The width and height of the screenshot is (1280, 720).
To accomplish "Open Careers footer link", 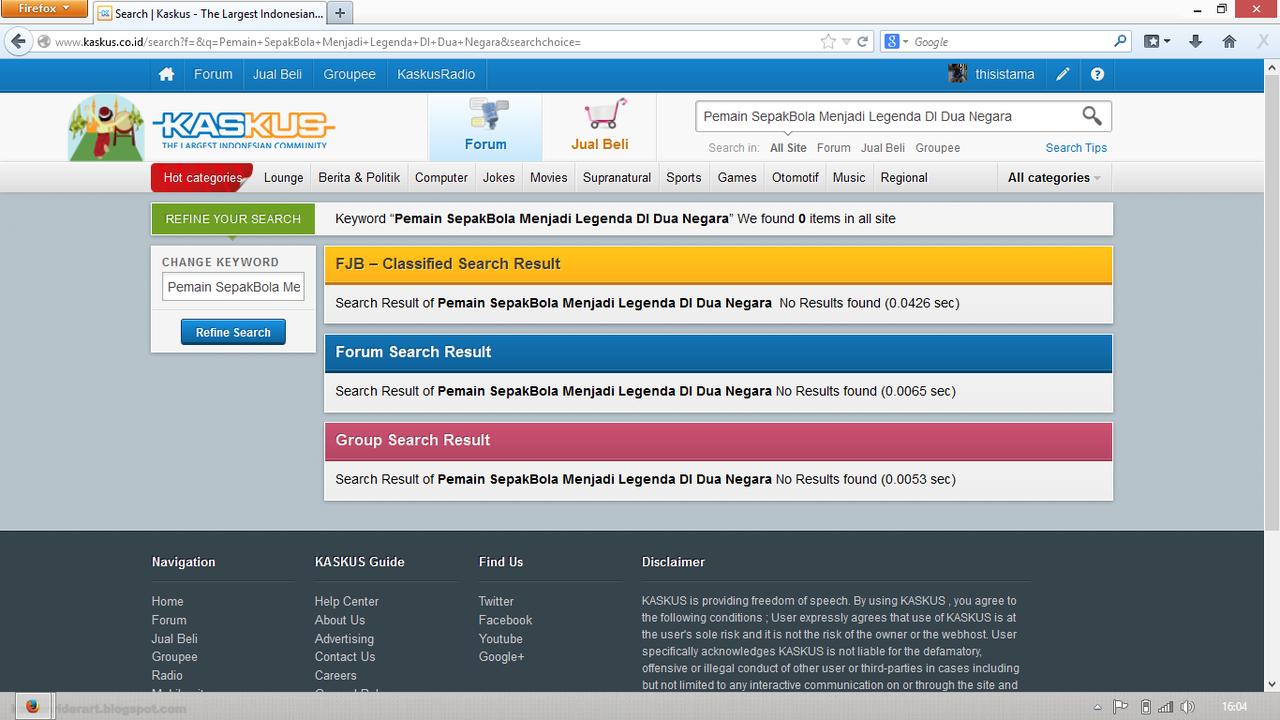I will pyautogui.click(x=335, y=676).
